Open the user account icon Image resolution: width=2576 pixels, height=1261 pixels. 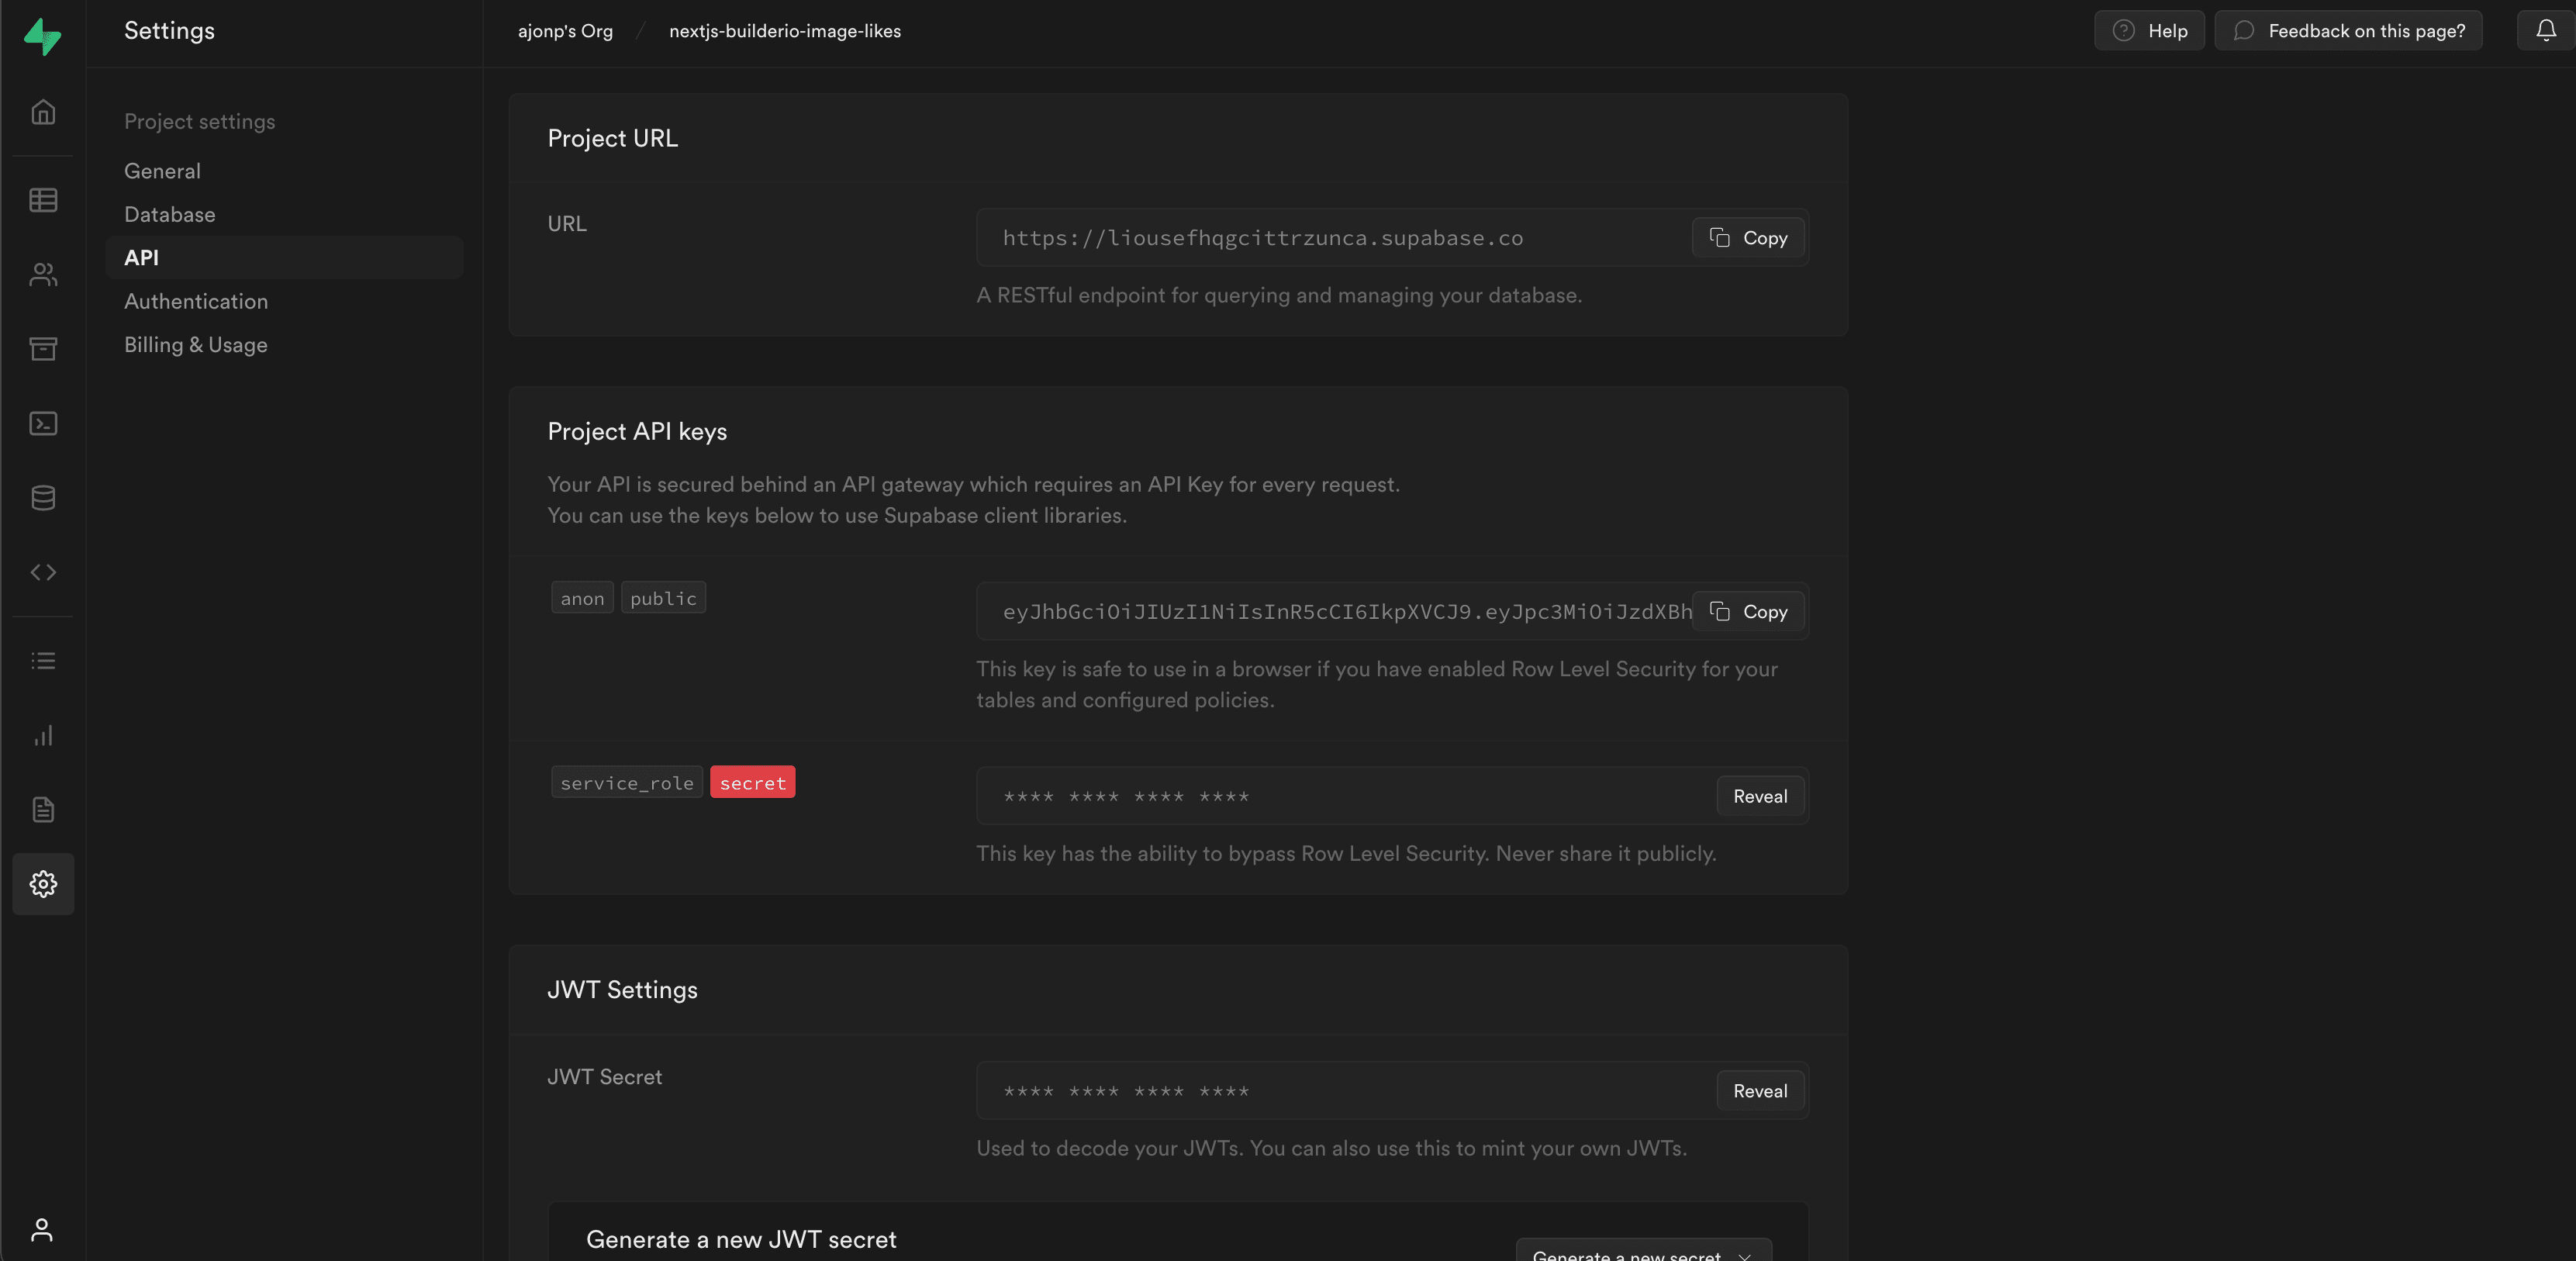[x=42, y=1230]
